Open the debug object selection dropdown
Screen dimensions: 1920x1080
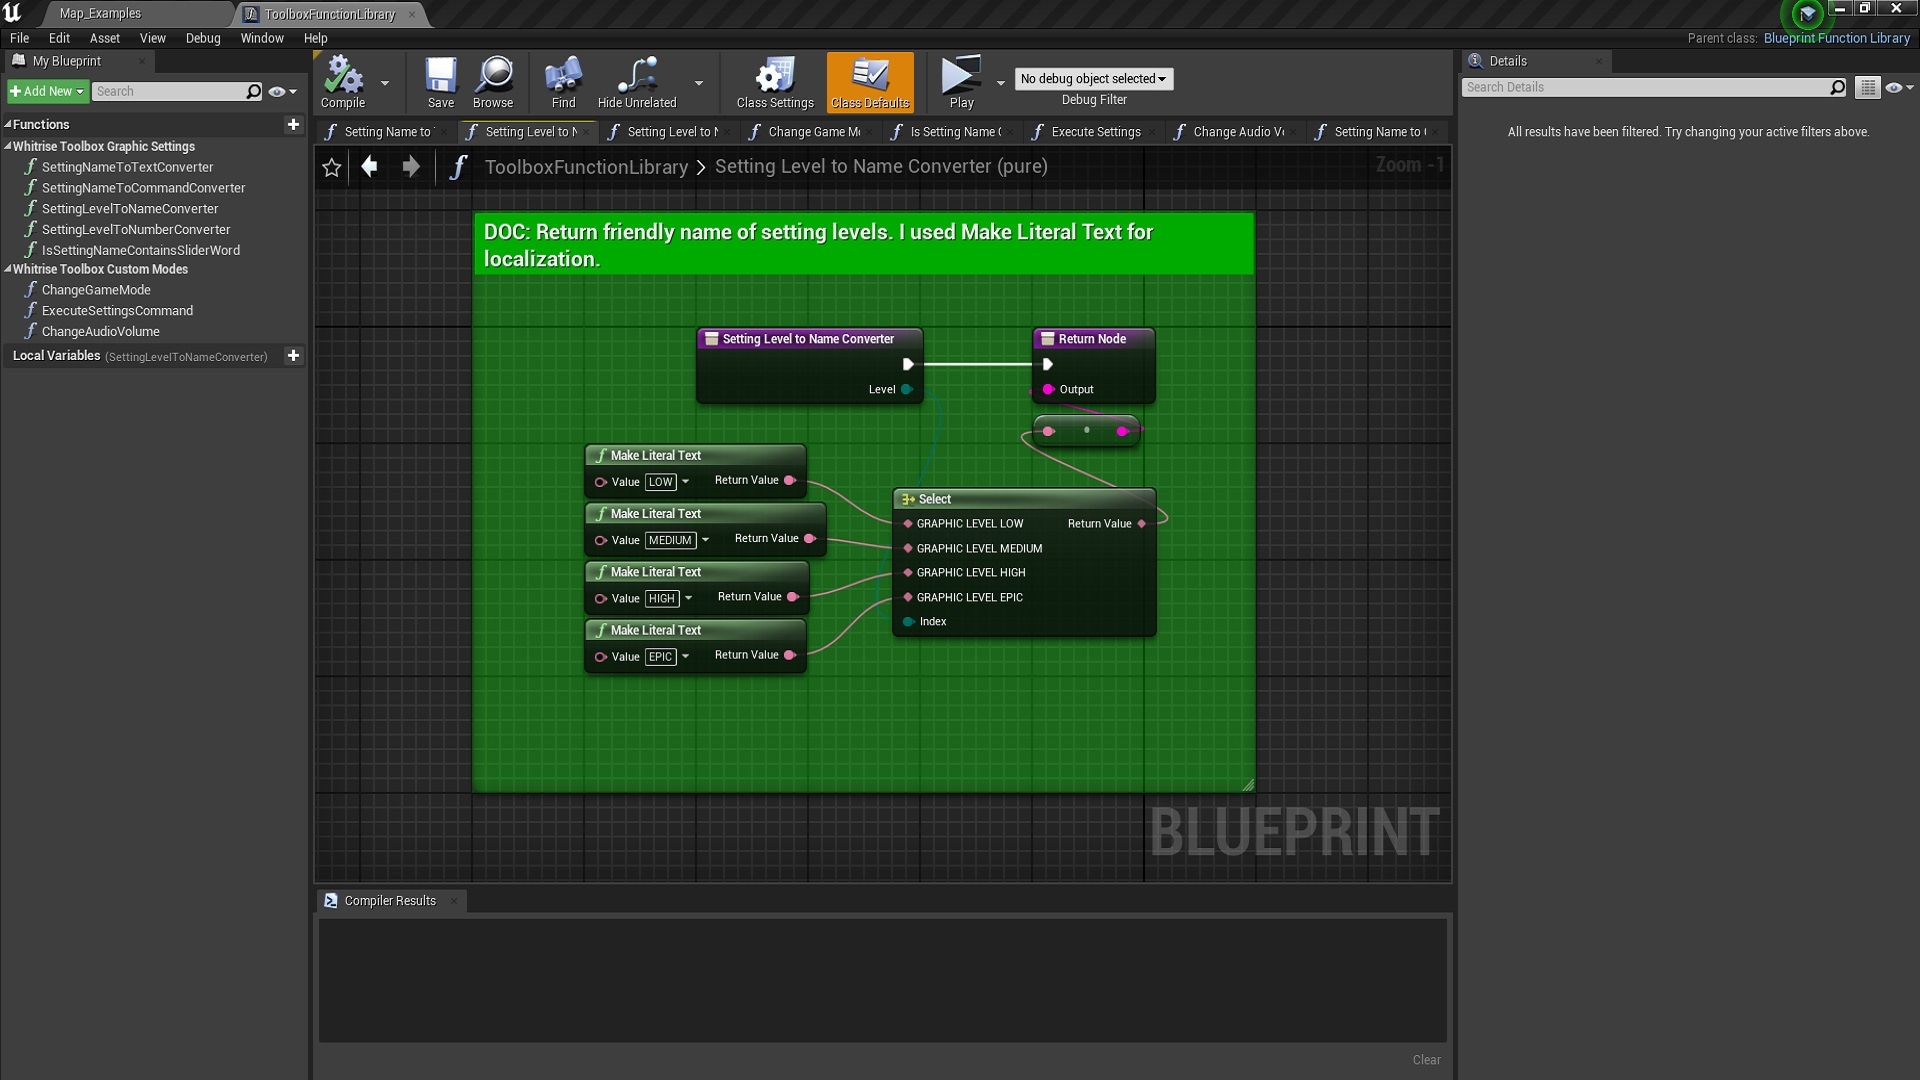[1093, 79]
